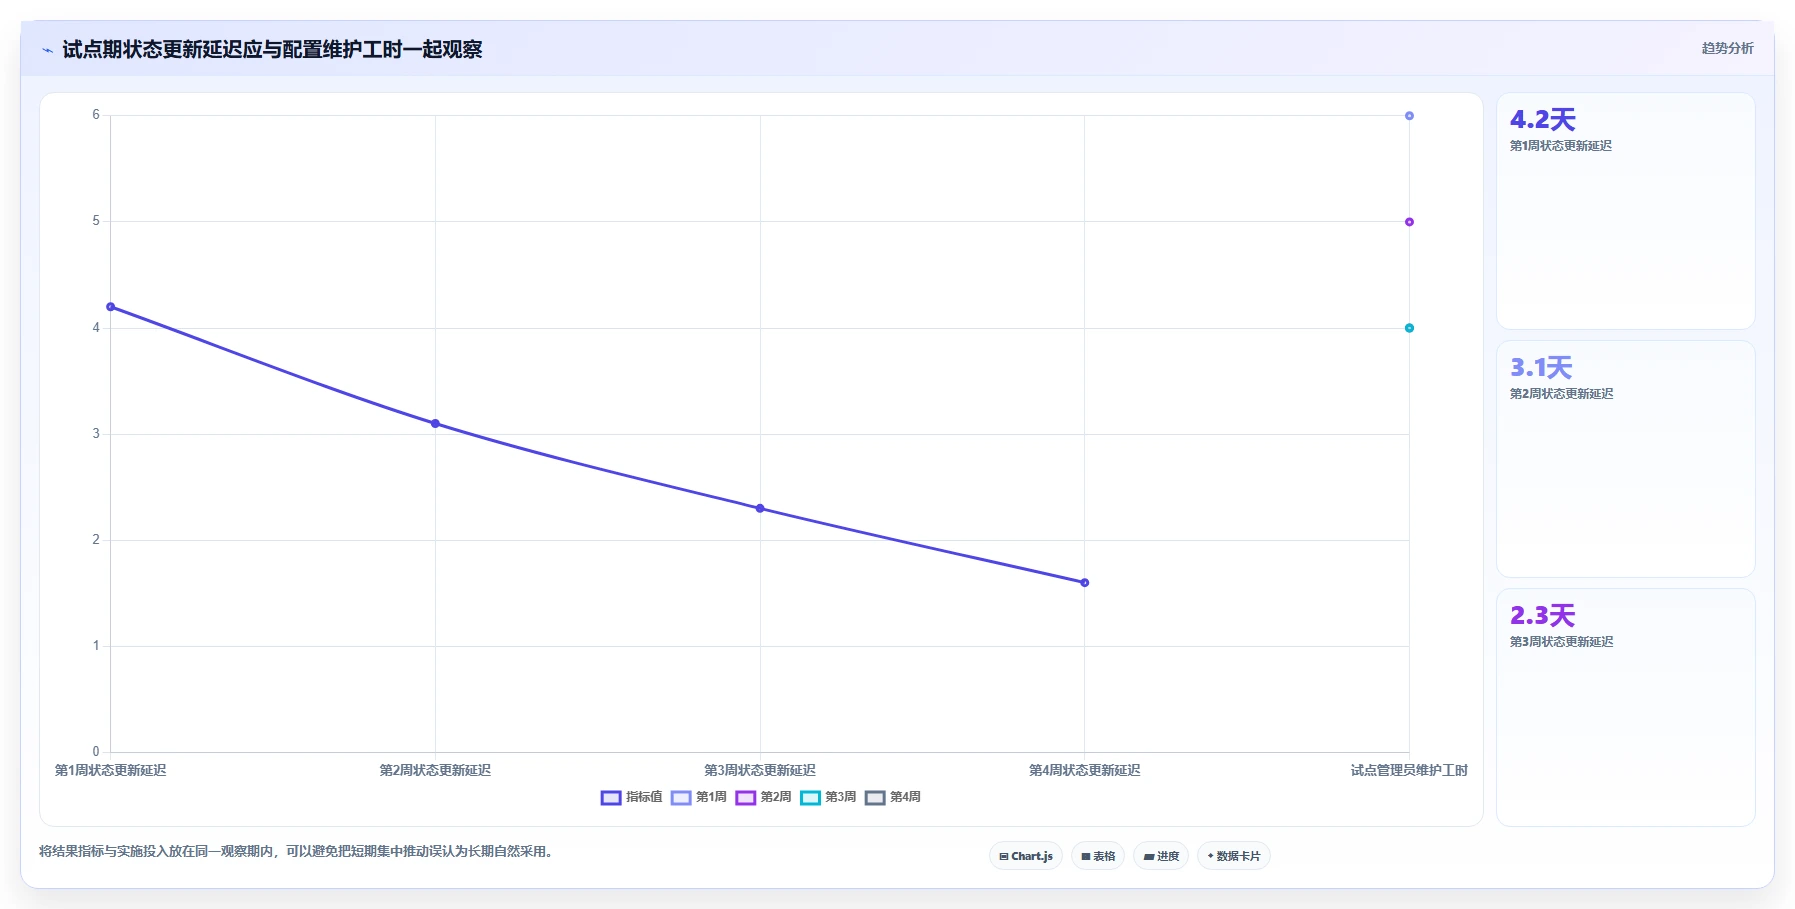Click the 第2周状态更新延迟 card caption
Screen dimensions: 1795x909
(1561, 394)
